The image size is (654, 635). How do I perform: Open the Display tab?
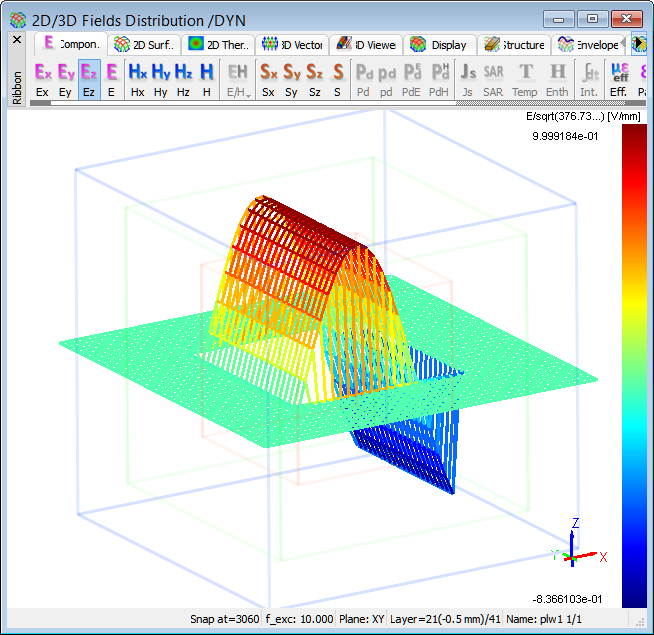439,44
